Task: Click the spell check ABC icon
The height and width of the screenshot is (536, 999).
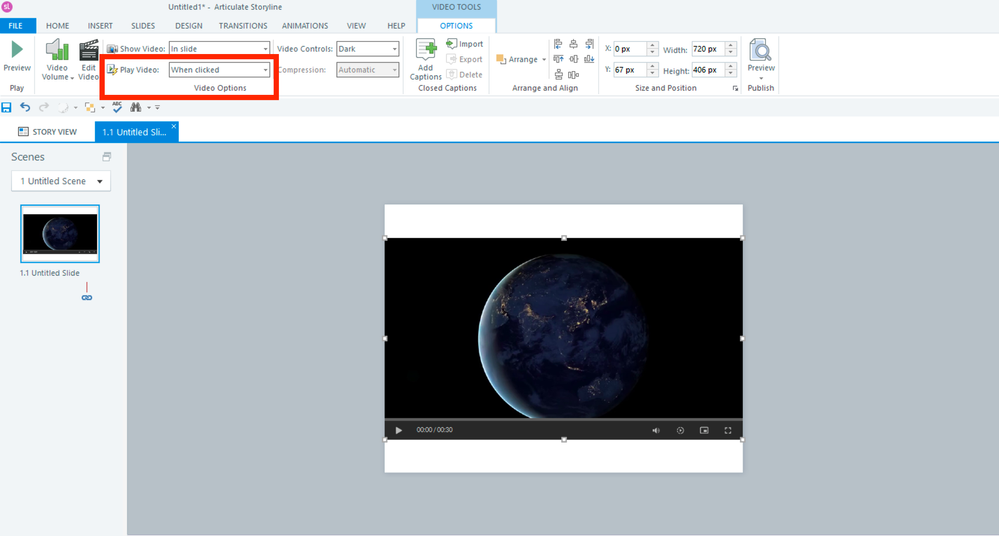Action: [x=117, y=107]
